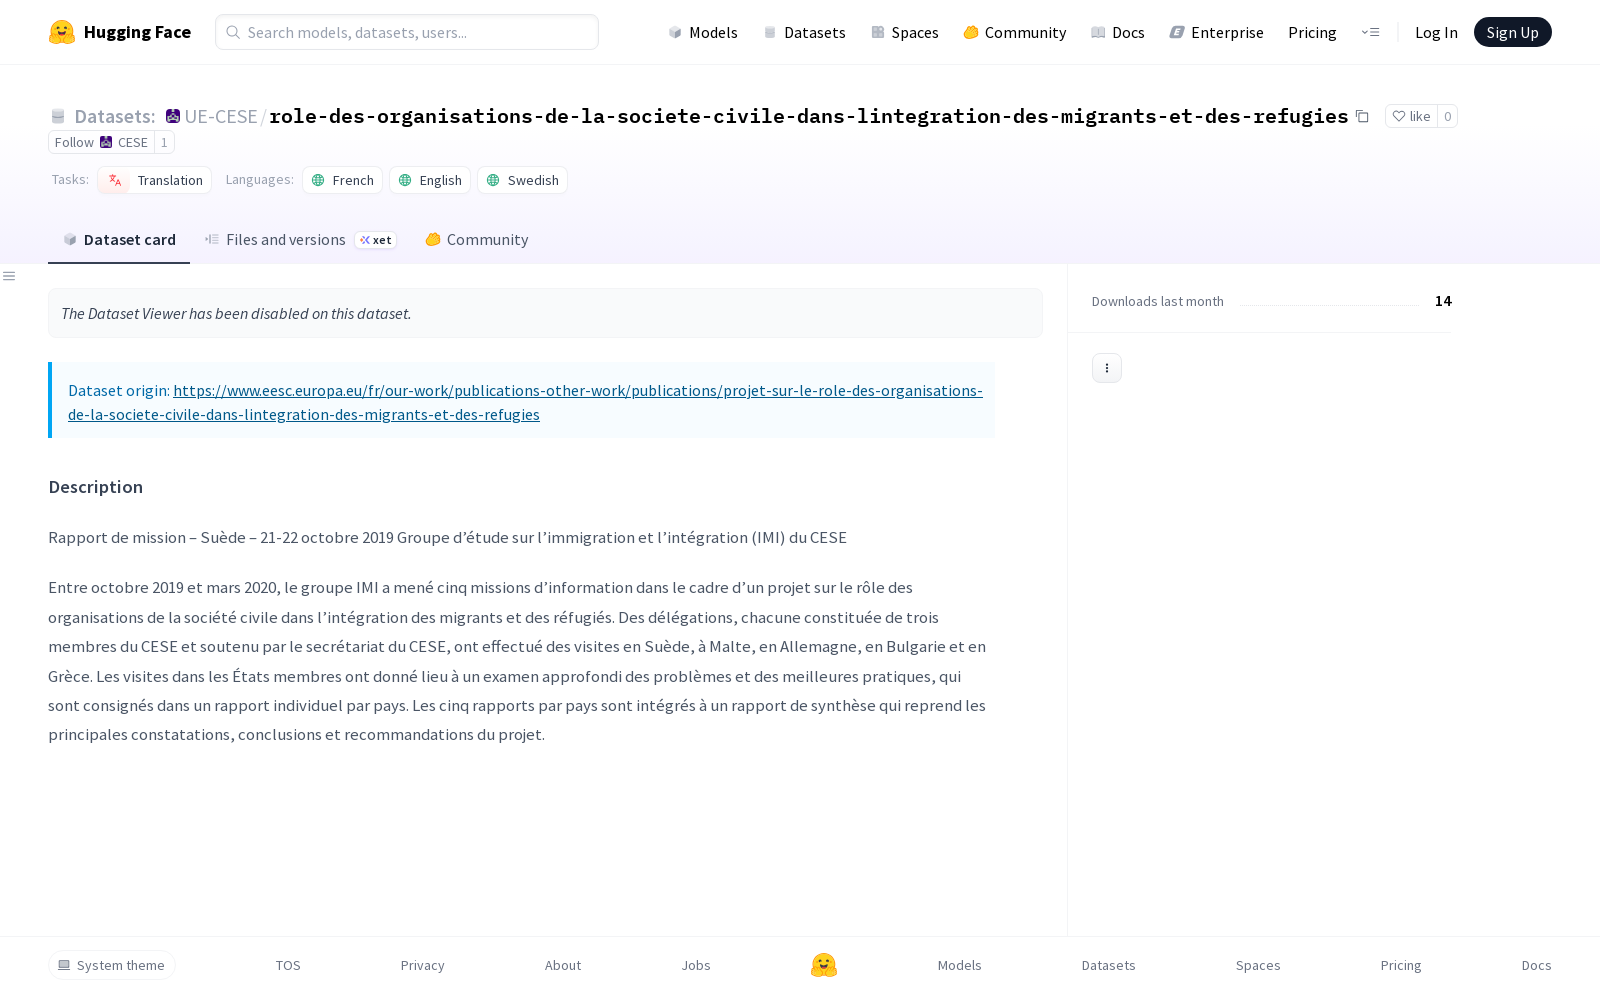Open Community in top navigation
Image resolution: width=1600 pixels, height=1000 pixels.
(1014, 32)
